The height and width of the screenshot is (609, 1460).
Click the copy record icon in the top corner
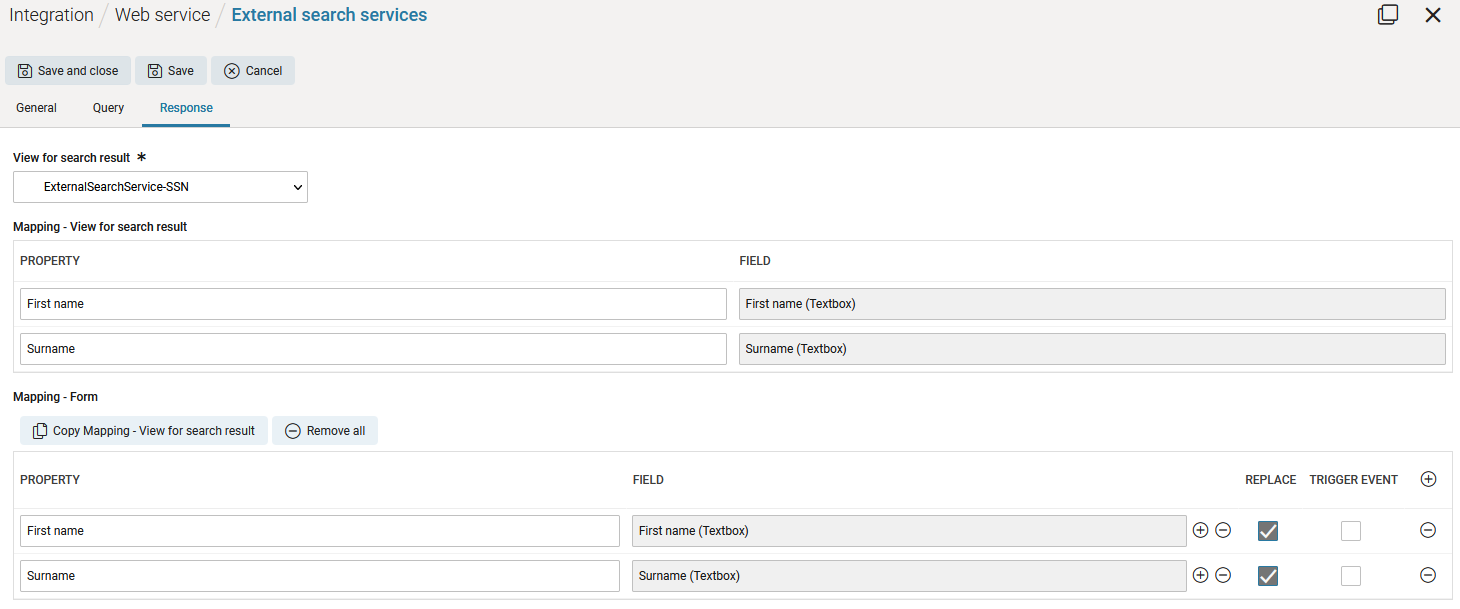[1388, 15]
